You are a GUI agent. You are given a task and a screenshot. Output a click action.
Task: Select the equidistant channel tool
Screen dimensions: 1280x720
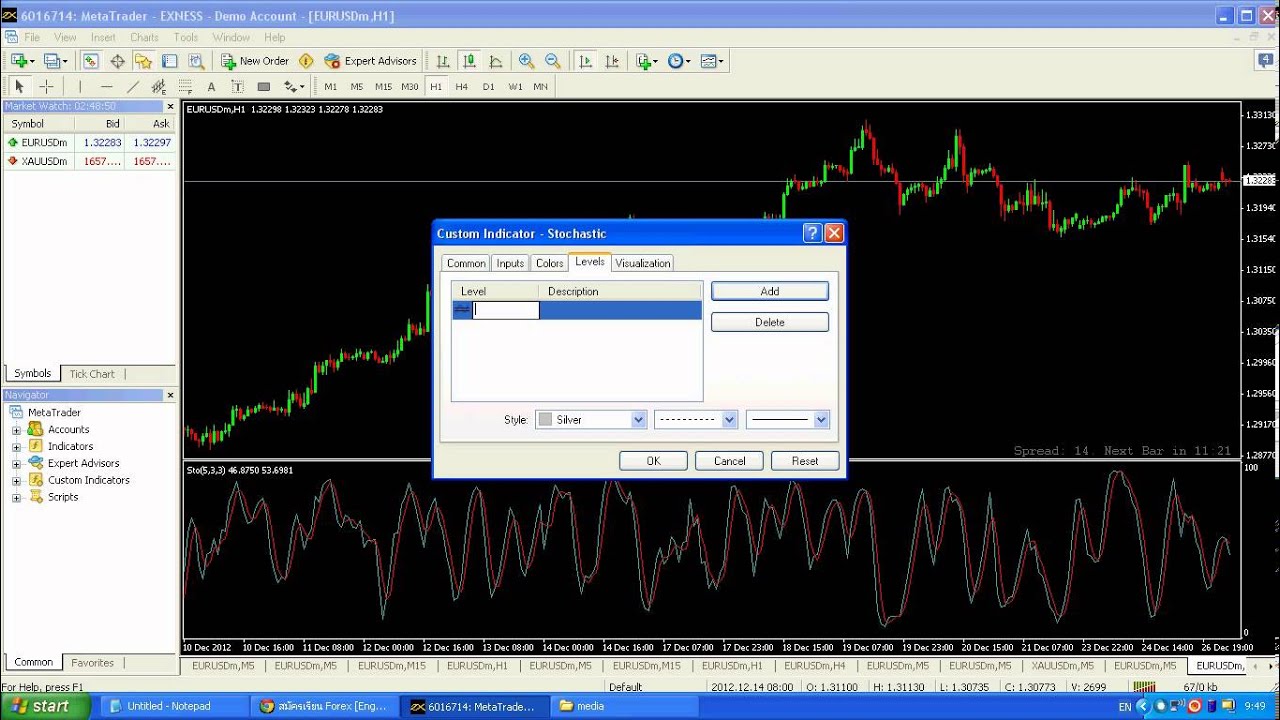(158, 87)
